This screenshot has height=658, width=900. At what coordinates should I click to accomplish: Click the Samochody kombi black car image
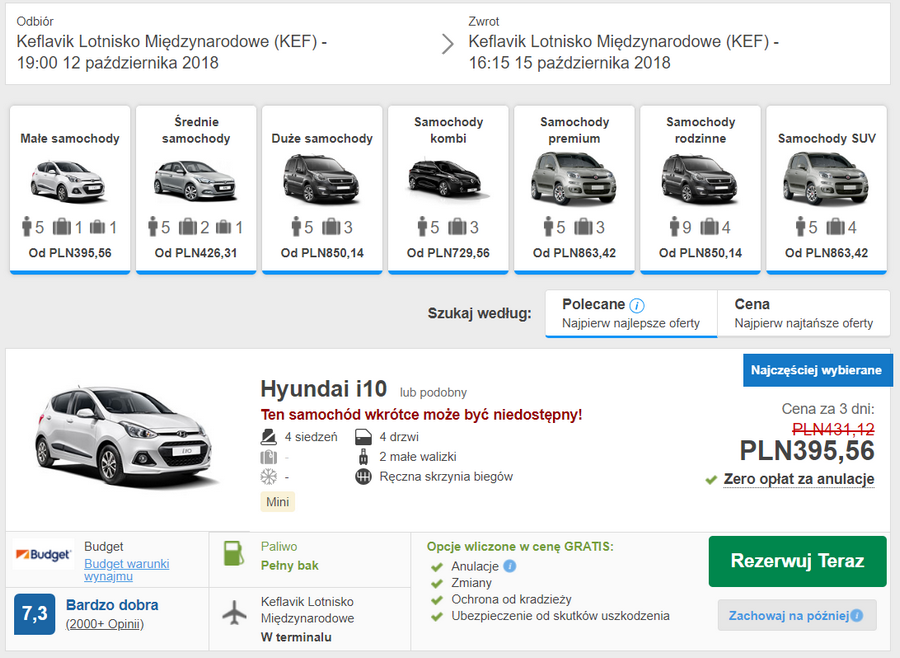[448, 179]
